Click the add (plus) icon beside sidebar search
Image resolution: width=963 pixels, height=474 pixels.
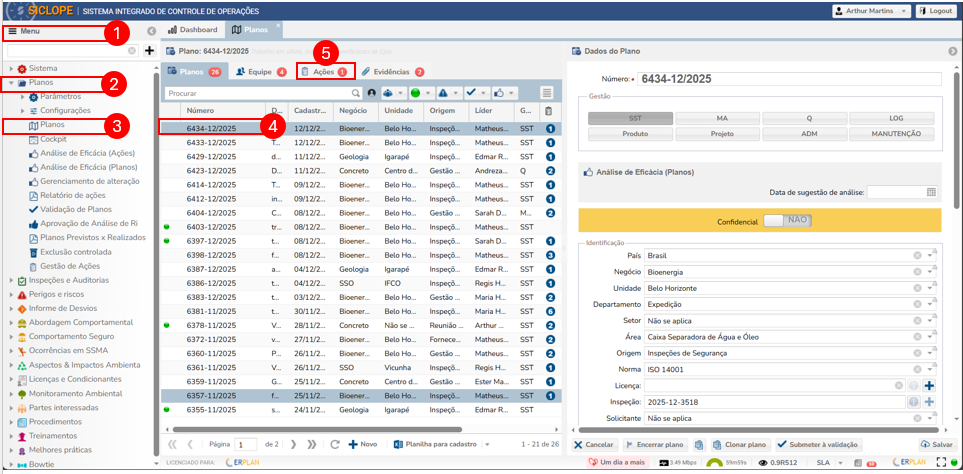coord(149,50)
